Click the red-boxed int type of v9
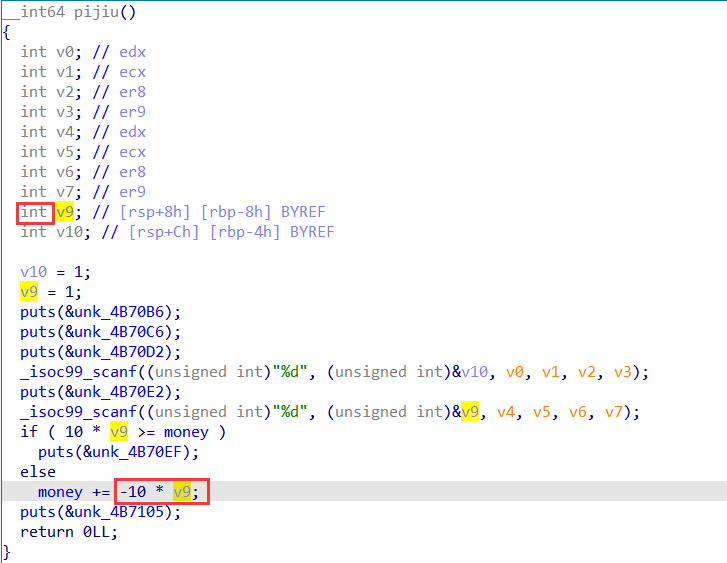The height and width of the screenshot is (563, 727). 34,212
